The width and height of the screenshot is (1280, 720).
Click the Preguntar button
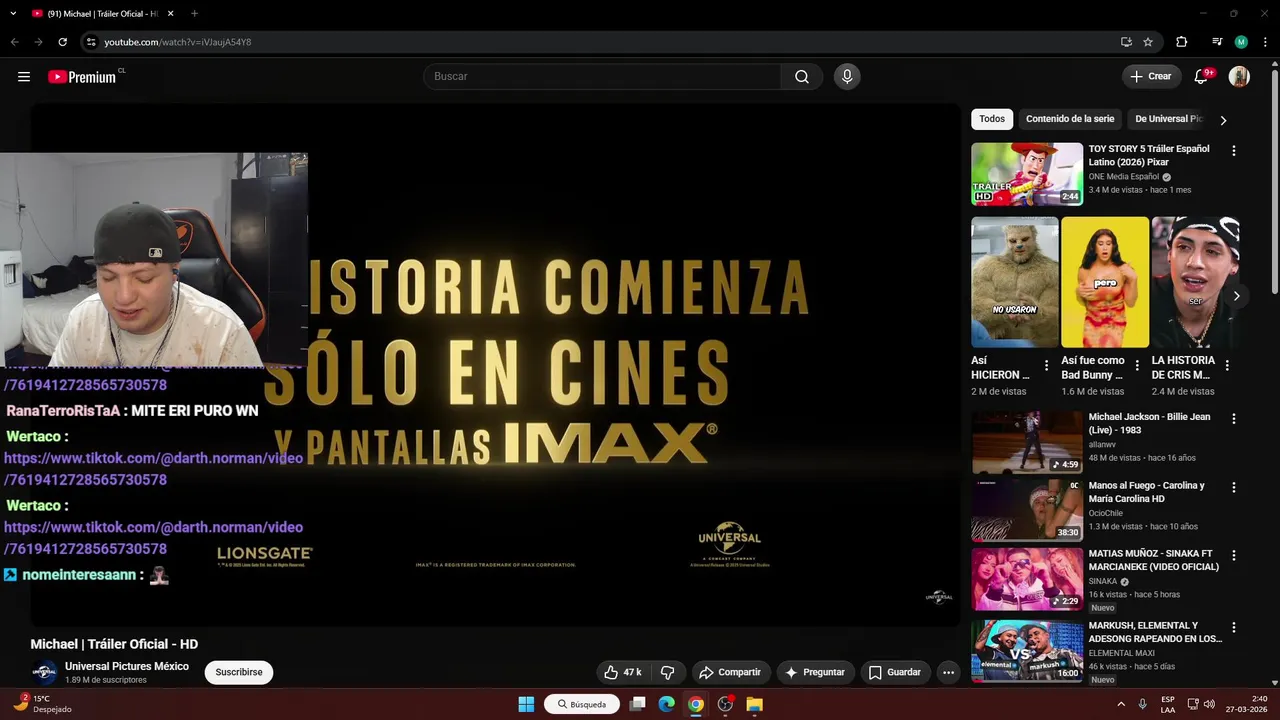point(815,672)
